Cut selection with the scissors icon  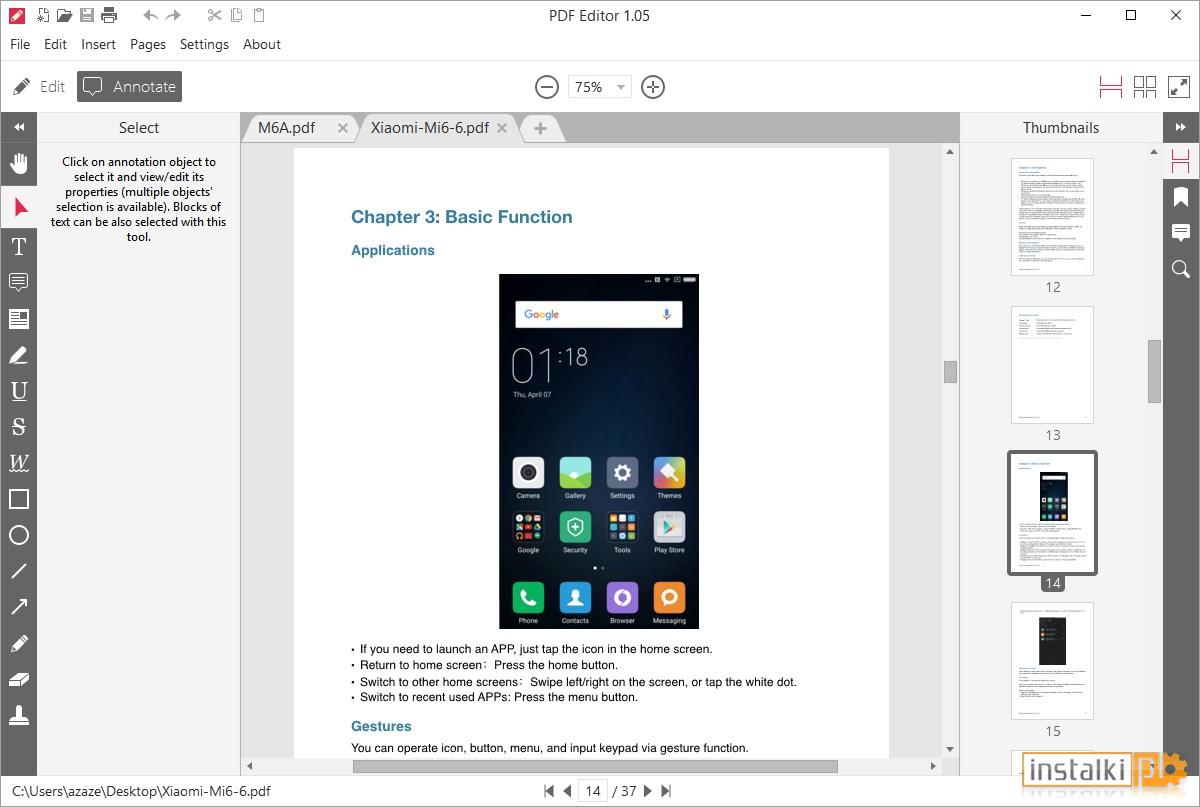pos(214,15)
